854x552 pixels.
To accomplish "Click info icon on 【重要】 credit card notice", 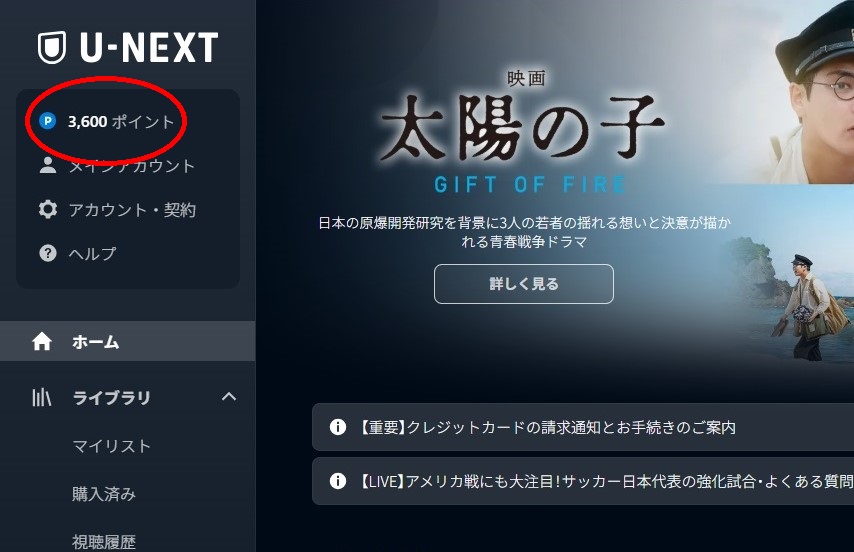I will pos(338,427).
